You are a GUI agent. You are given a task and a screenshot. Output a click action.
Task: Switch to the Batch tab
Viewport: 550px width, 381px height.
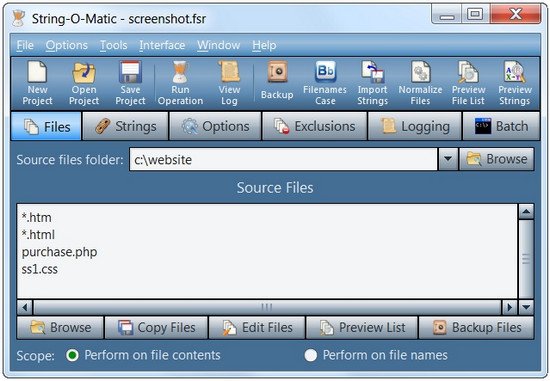pos(501,126)
